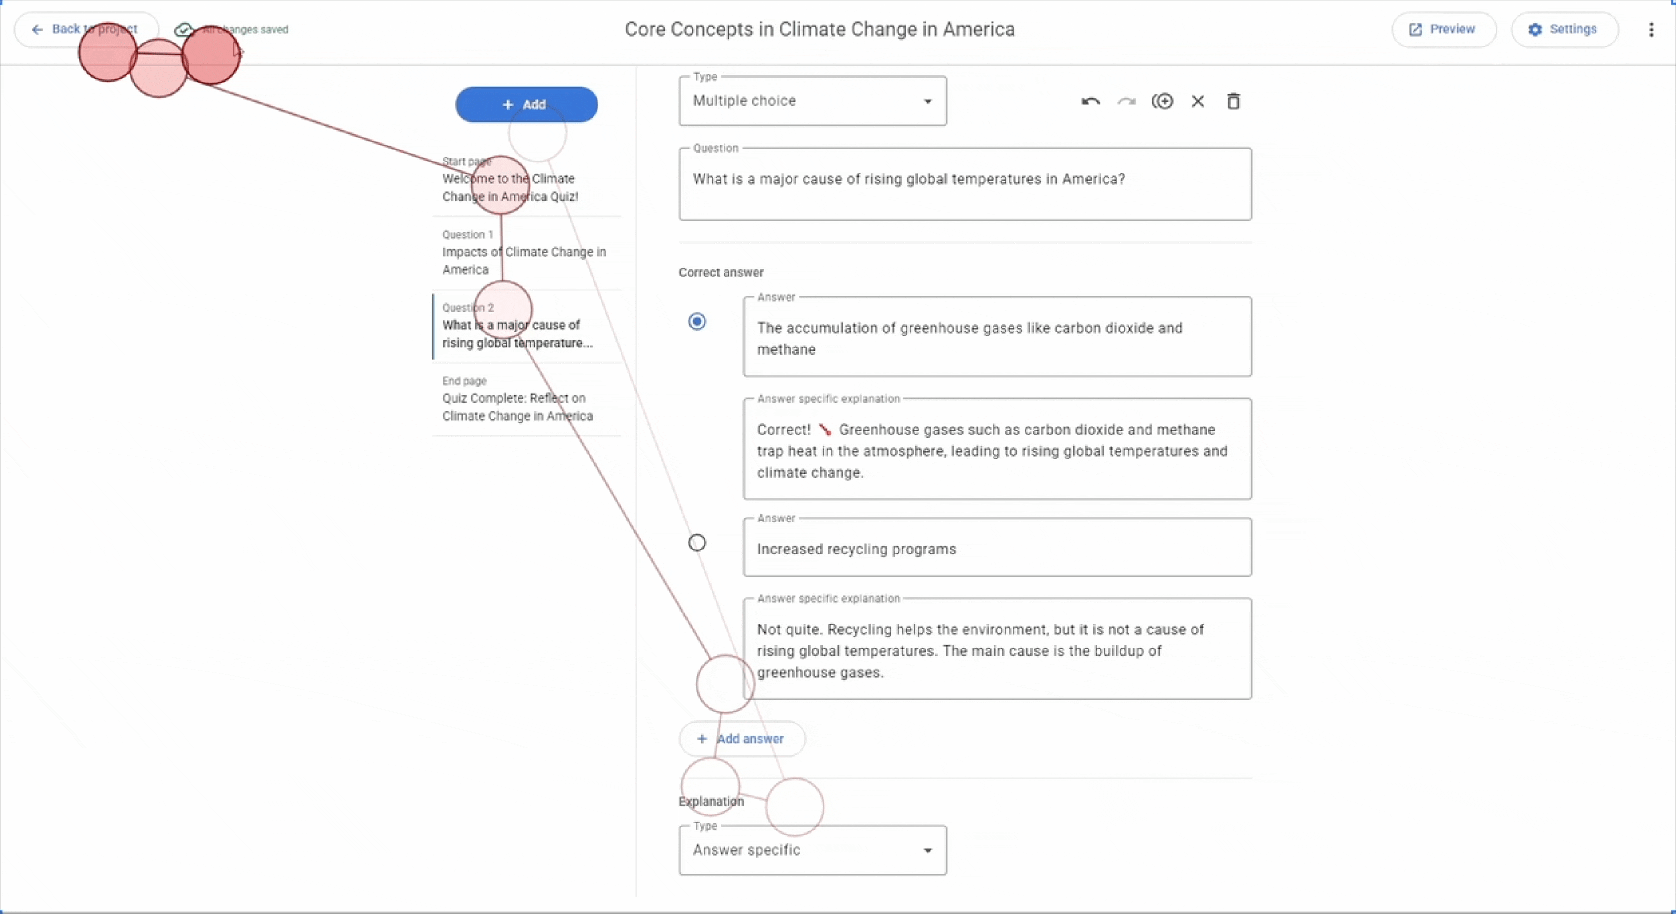Edit the Not quite recycling explanation field
This screenshot has height=914, width=1676.
(x=997, y=649)
